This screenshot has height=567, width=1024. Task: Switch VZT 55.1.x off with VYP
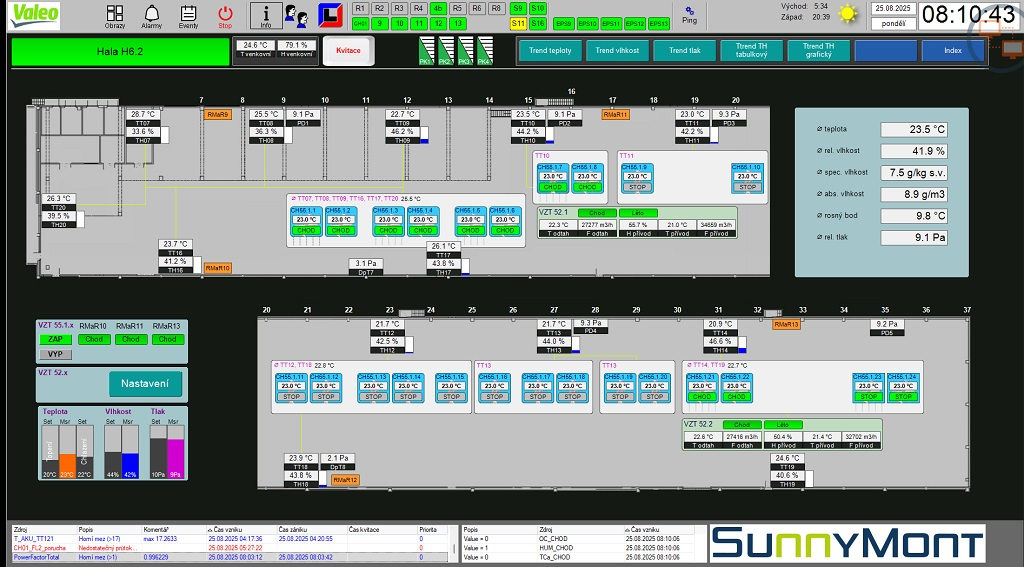pyautogui.click(x=56, y=354)
